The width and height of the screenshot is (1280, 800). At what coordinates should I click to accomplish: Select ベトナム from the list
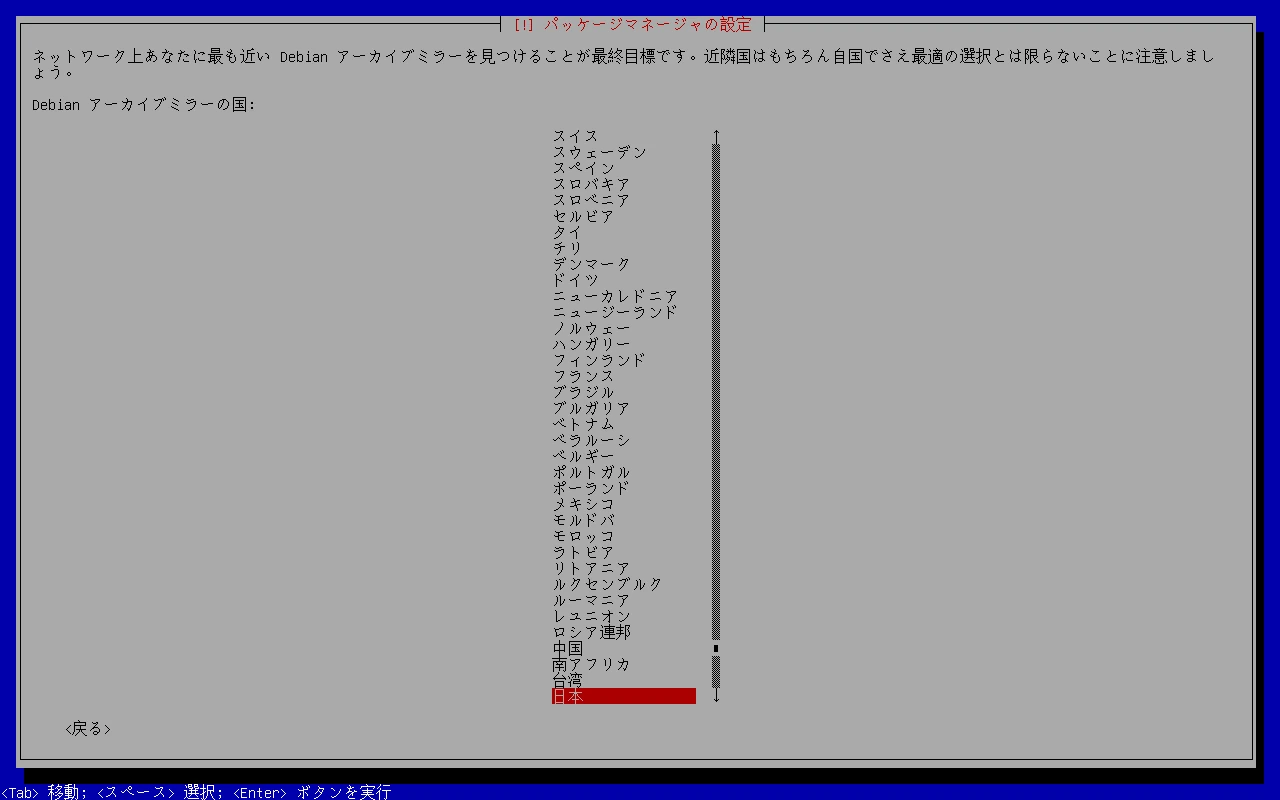pos(583,424)
